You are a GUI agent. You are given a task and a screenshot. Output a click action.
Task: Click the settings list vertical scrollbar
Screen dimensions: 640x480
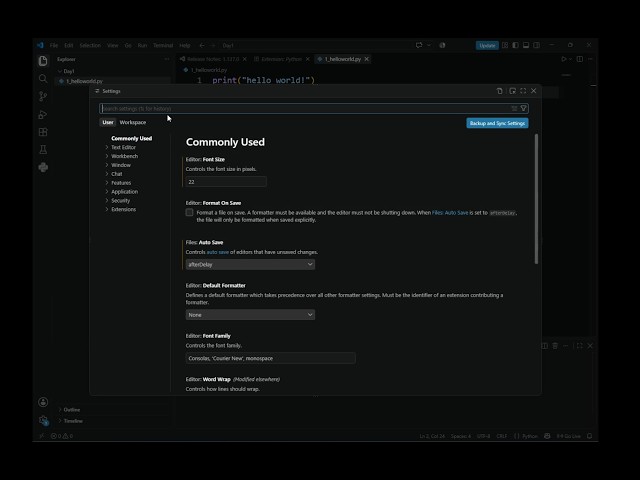(x=536, y=199)
